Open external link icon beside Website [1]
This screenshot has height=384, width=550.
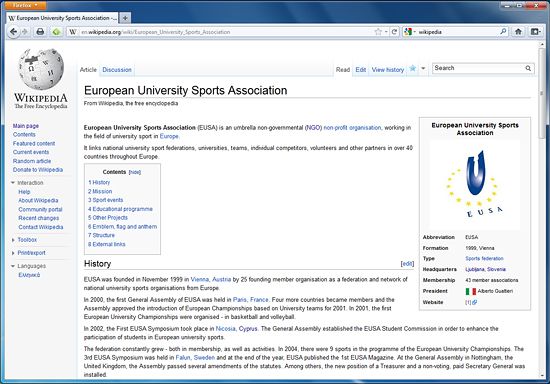point(474,302)
